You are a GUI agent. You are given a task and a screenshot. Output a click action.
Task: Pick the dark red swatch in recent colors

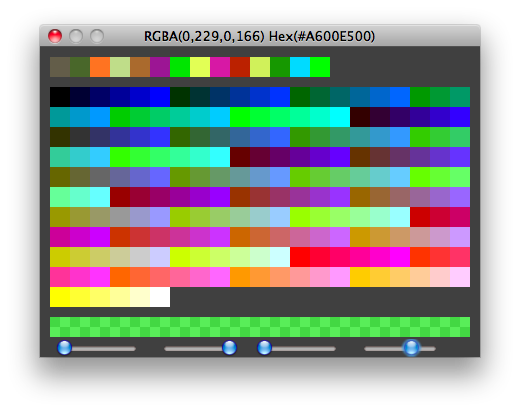[x=240, y=67]
